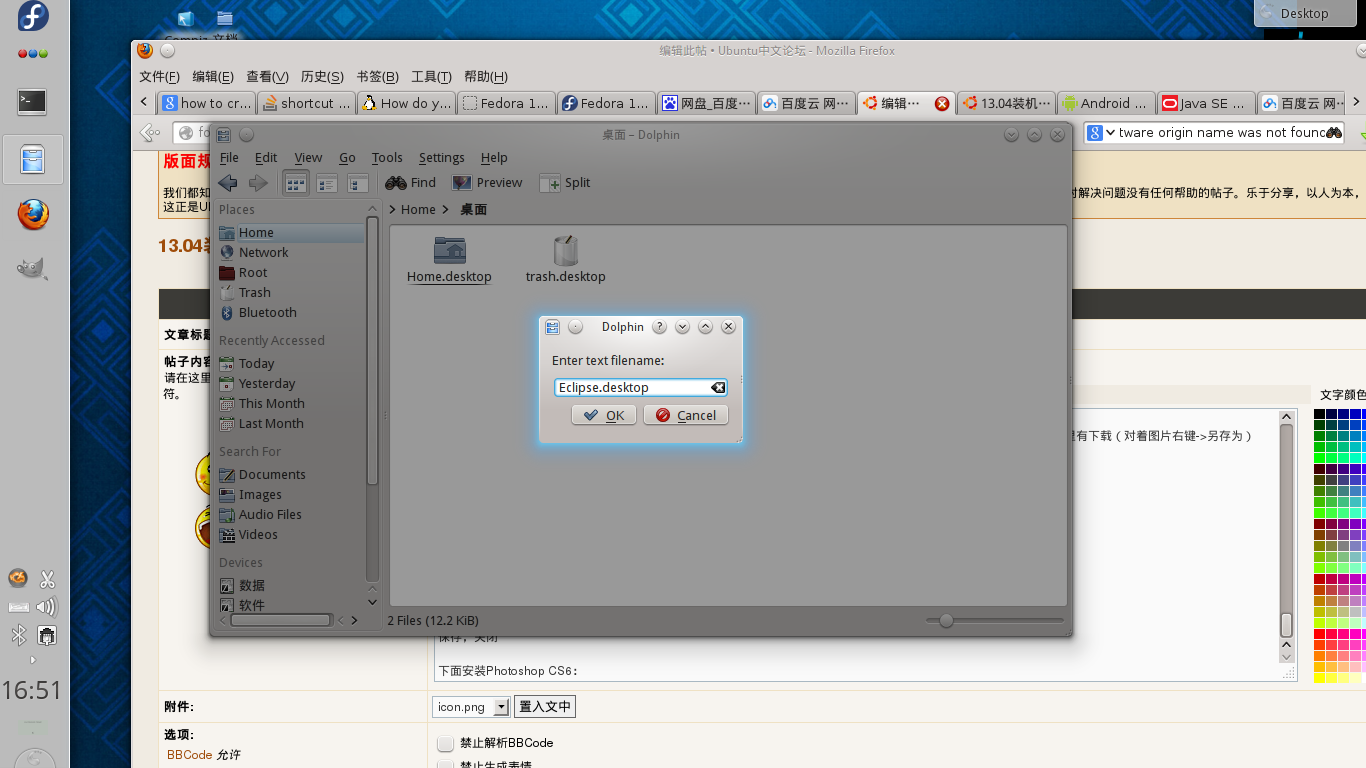
Task: Switch to the Java SE tab
Action: pos(1206,103)
